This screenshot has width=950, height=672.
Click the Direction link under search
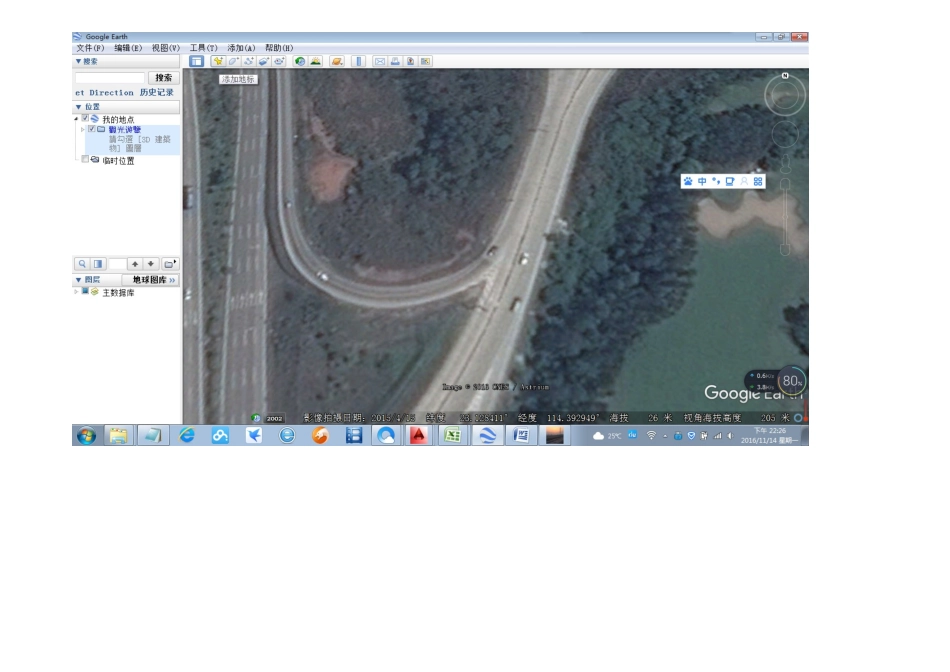coord(111,93)
